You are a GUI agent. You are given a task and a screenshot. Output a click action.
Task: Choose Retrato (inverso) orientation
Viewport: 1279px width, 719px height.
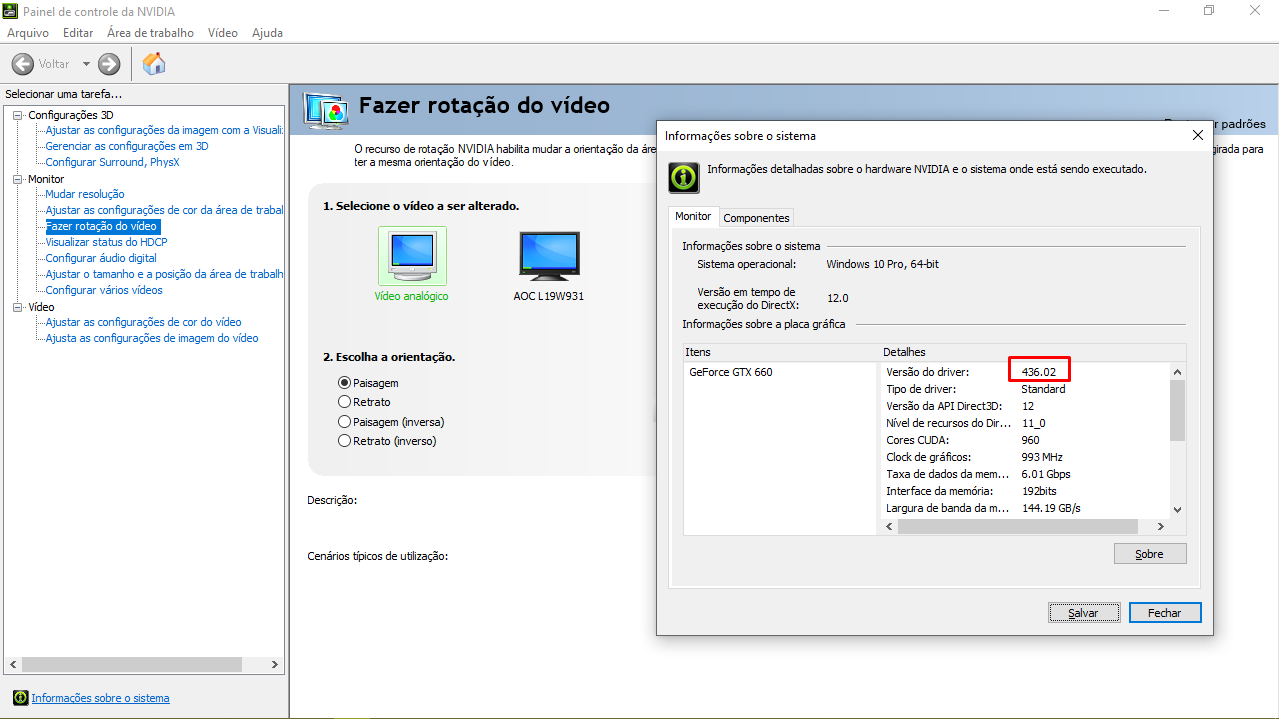(x=345, y=441)
